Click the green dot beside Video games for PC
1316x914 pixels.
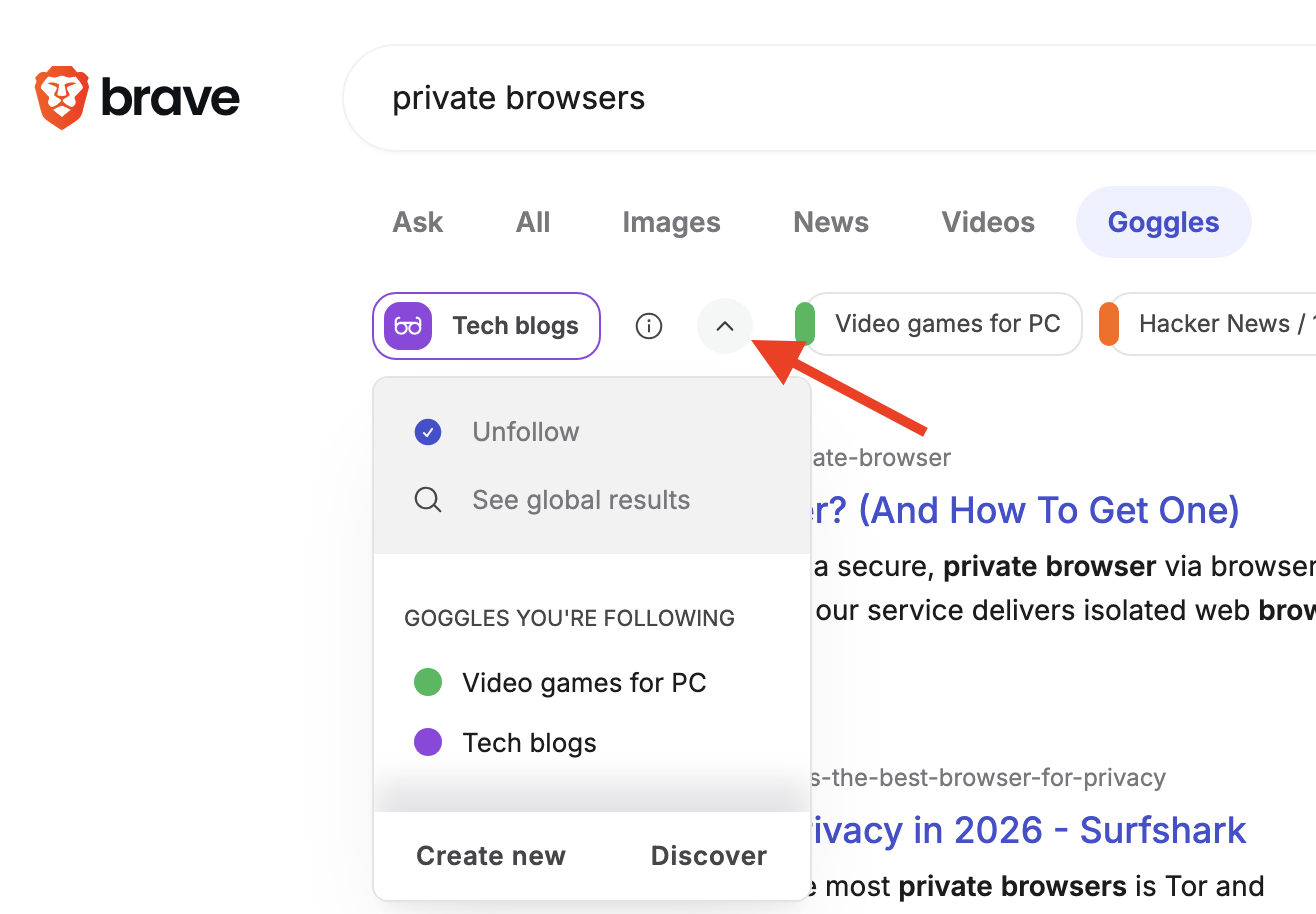[x=428, y=683]
